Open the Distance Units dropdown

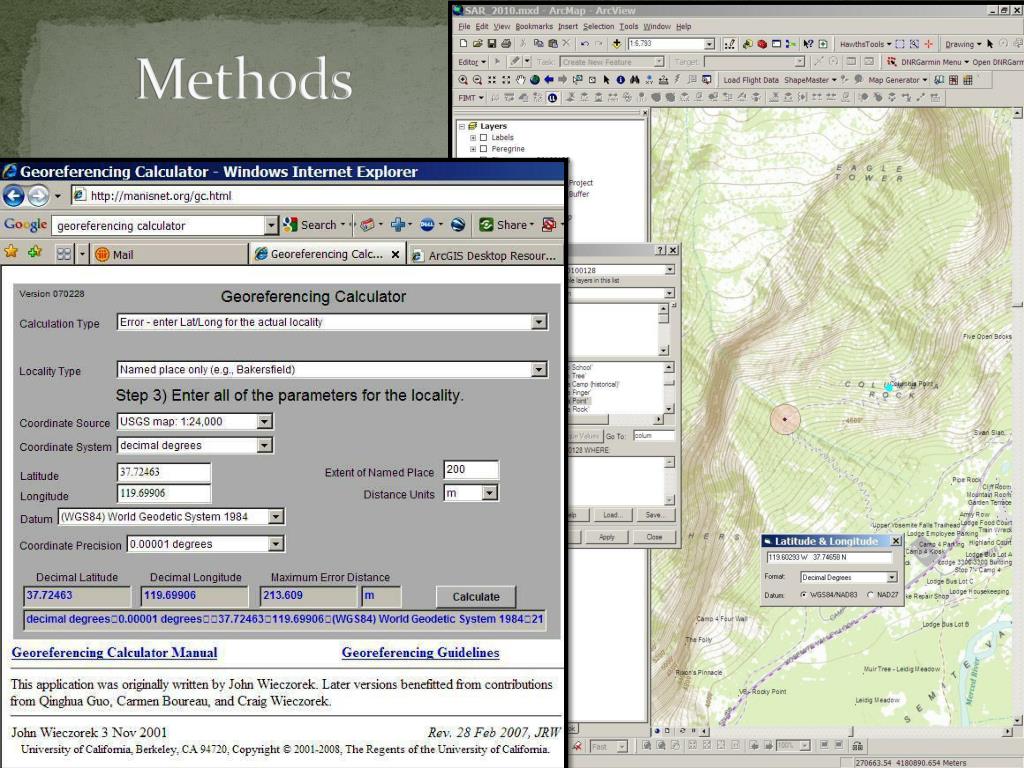pyautogui.click(x=490, y=493)
